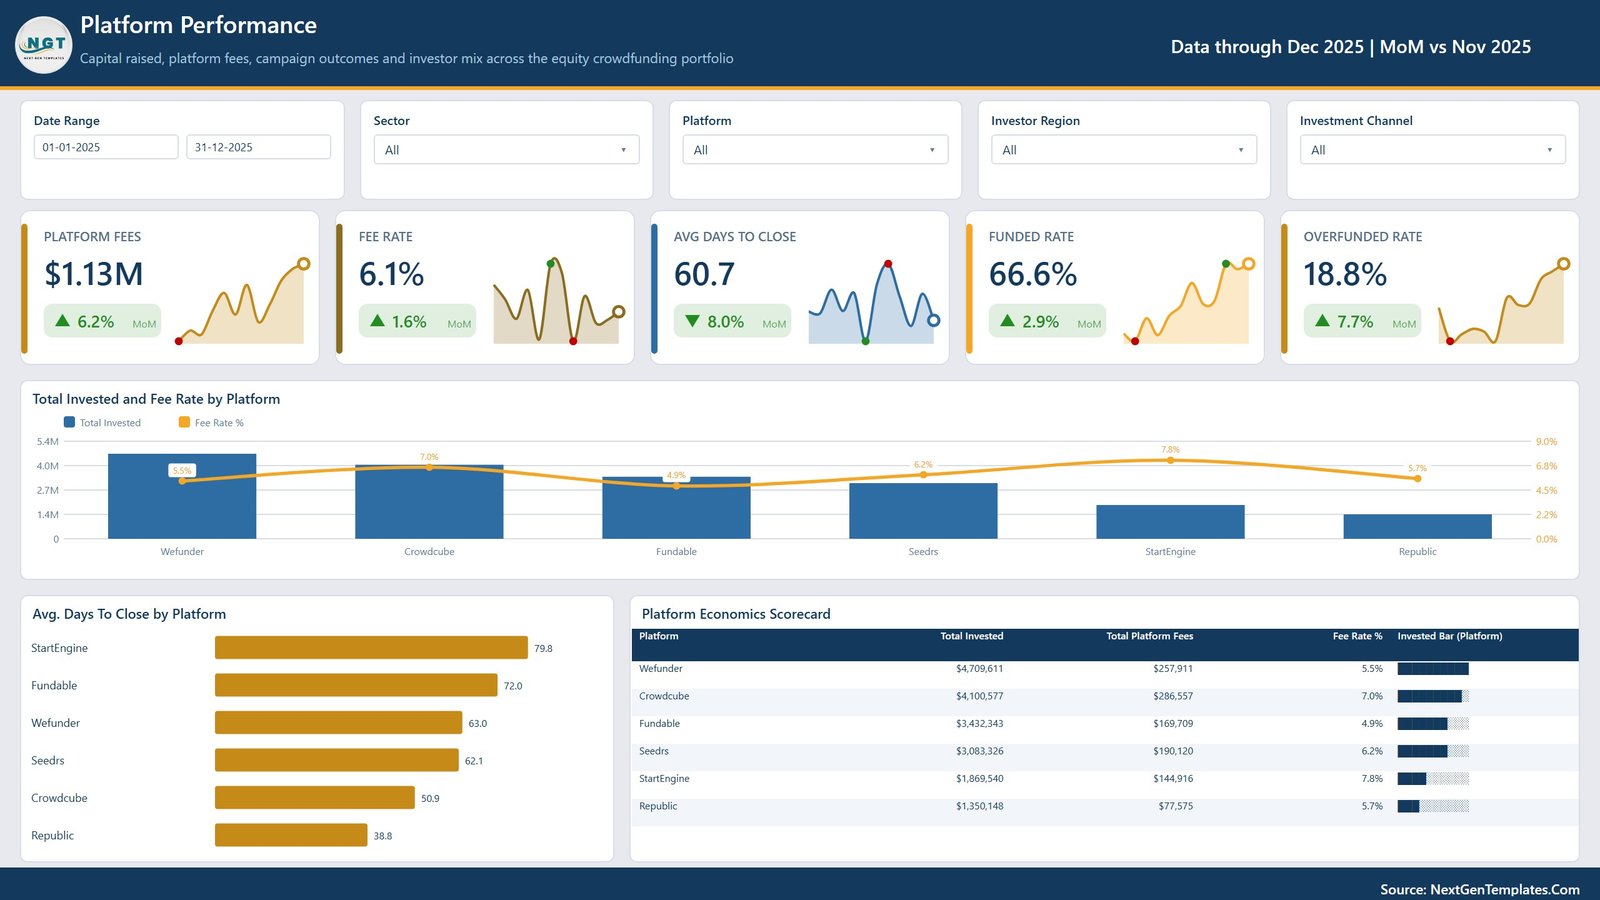The width and height of the screenshot is (1600, 900).
Task: Toggle the Total Invested legend swatch
Action: [x=69, y=422]
